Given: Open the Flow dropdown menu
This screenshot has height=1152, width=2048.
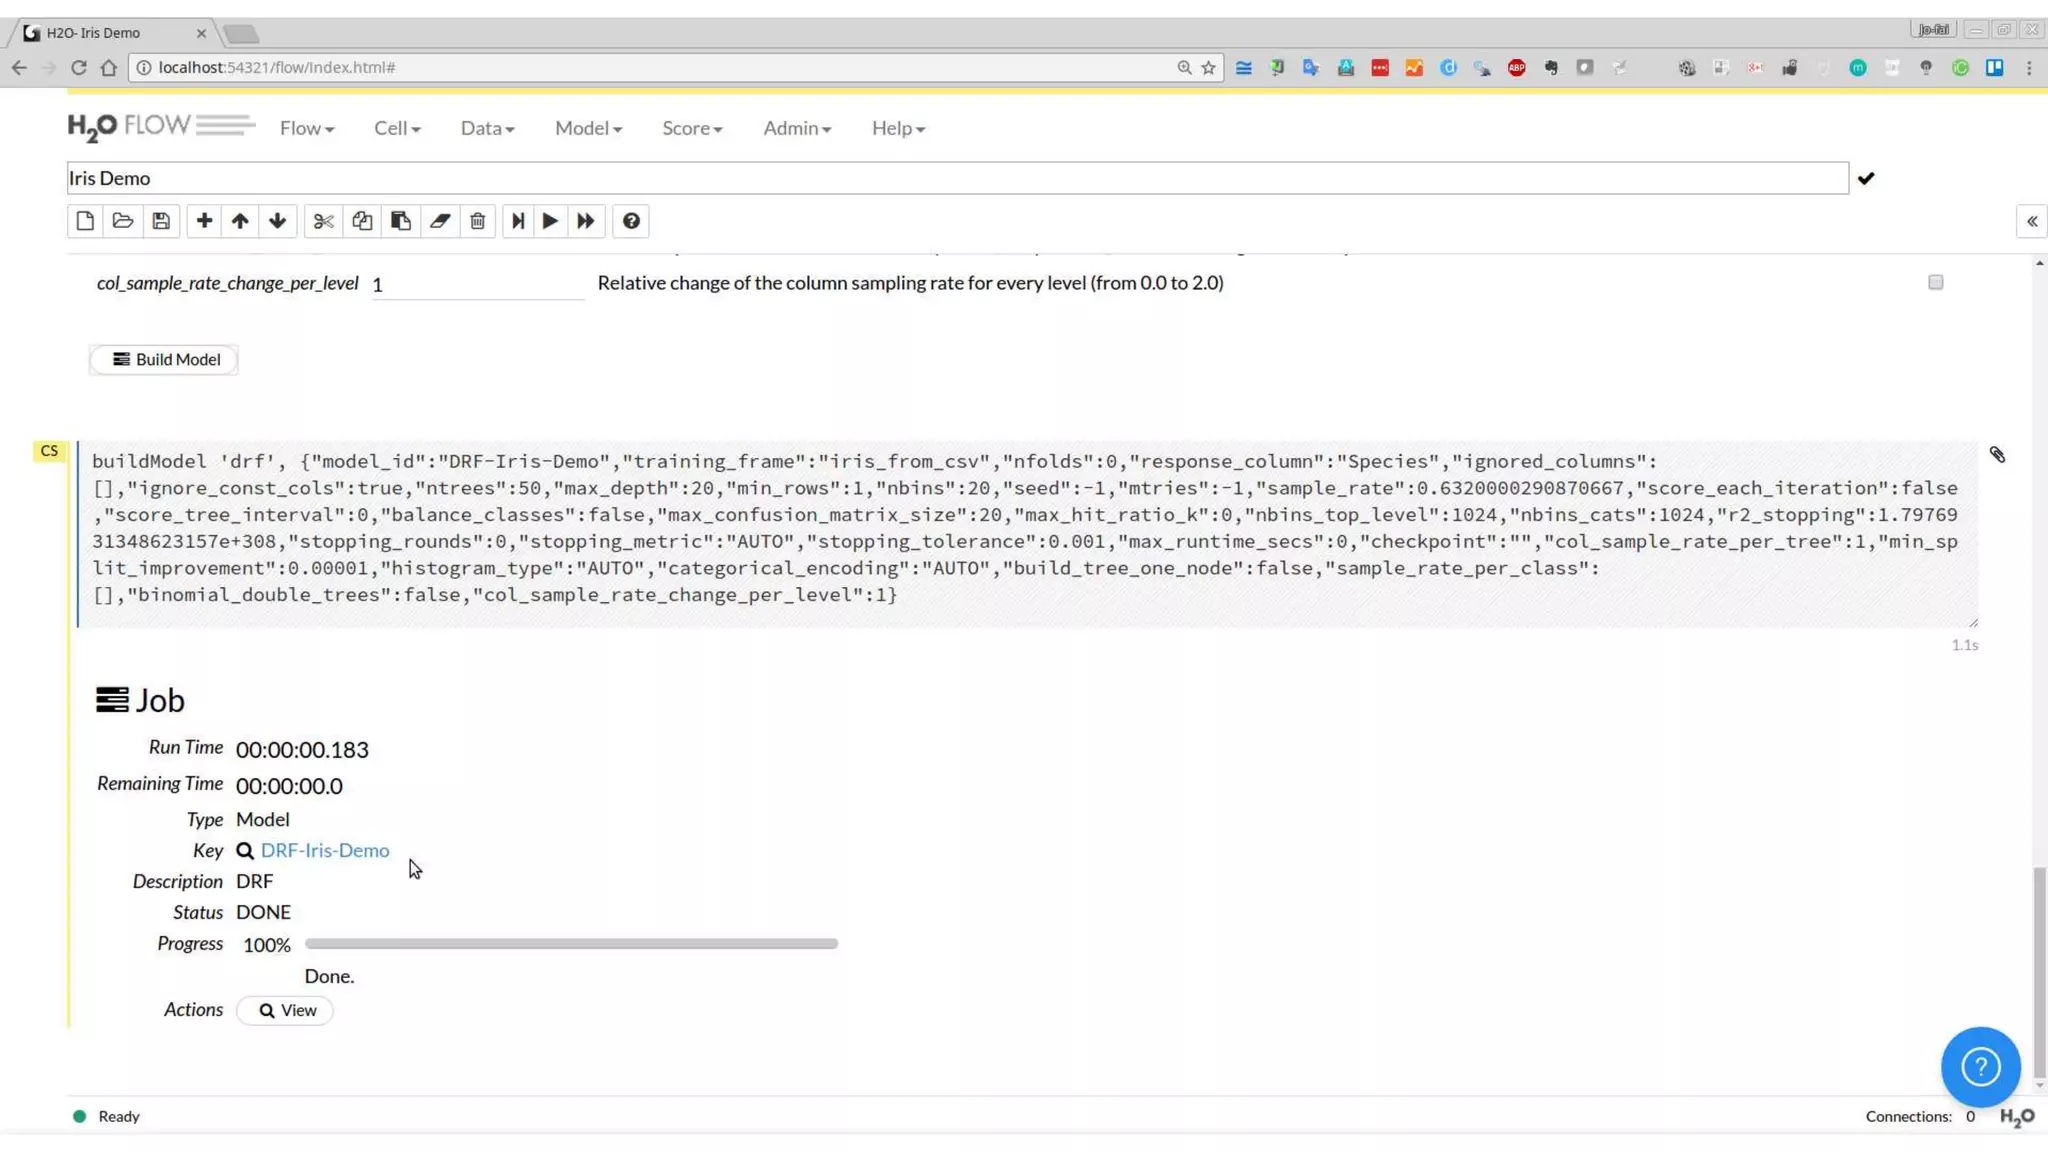Looking at the screenshot, I should tap(306, 128).
